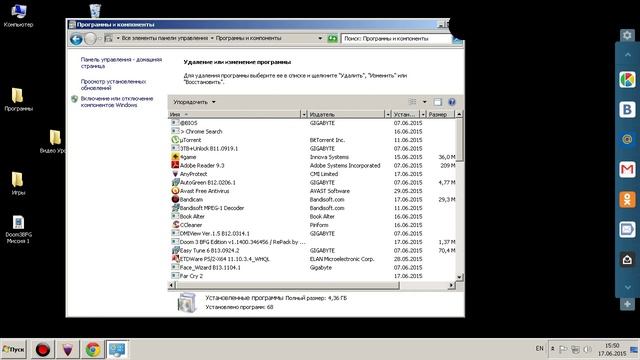Open the purple shield taskbar icon

click(x=67, y=350)
